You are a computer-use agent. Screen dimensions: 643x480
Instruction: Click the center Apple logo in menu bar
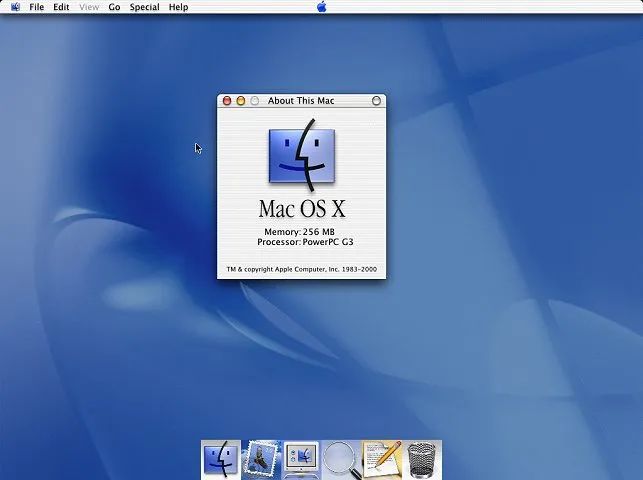tap(322, 7)
